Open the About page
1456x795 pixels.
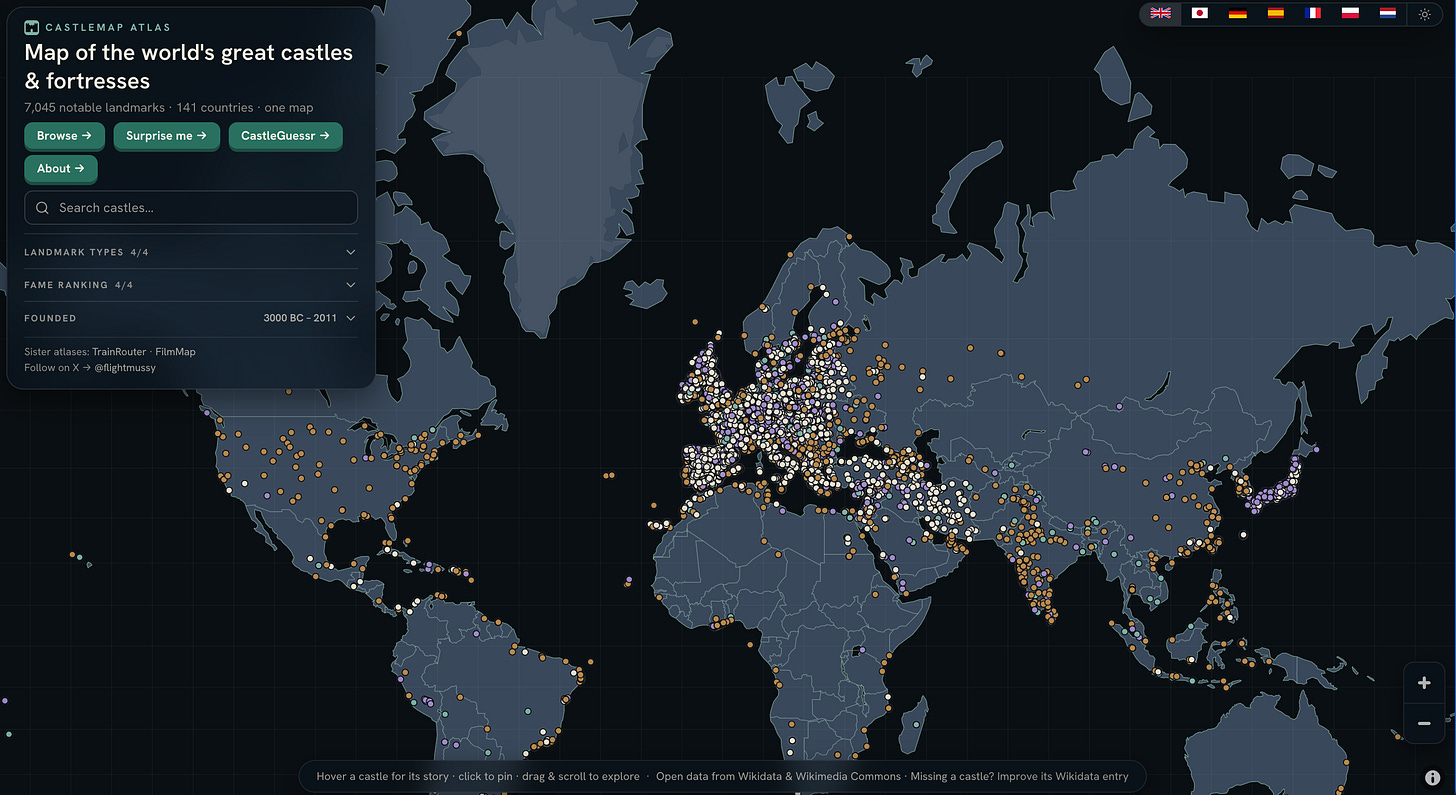pos(60,169)
